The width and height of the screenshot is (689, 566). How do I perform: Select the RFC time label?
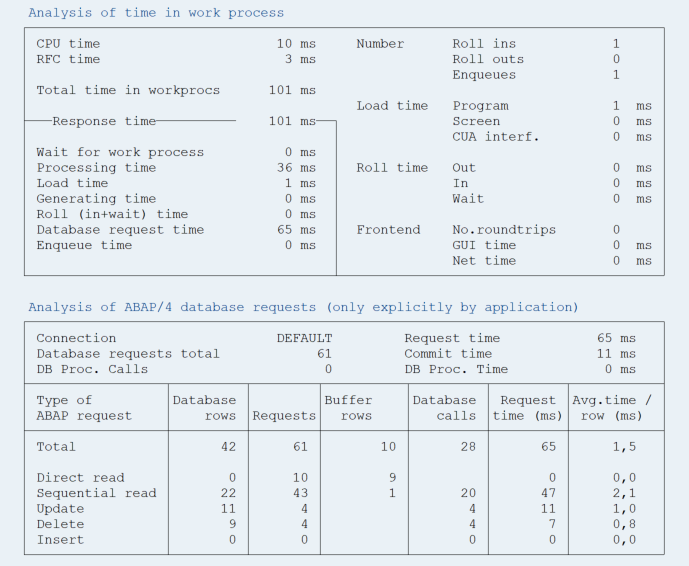tap(68, 59)
